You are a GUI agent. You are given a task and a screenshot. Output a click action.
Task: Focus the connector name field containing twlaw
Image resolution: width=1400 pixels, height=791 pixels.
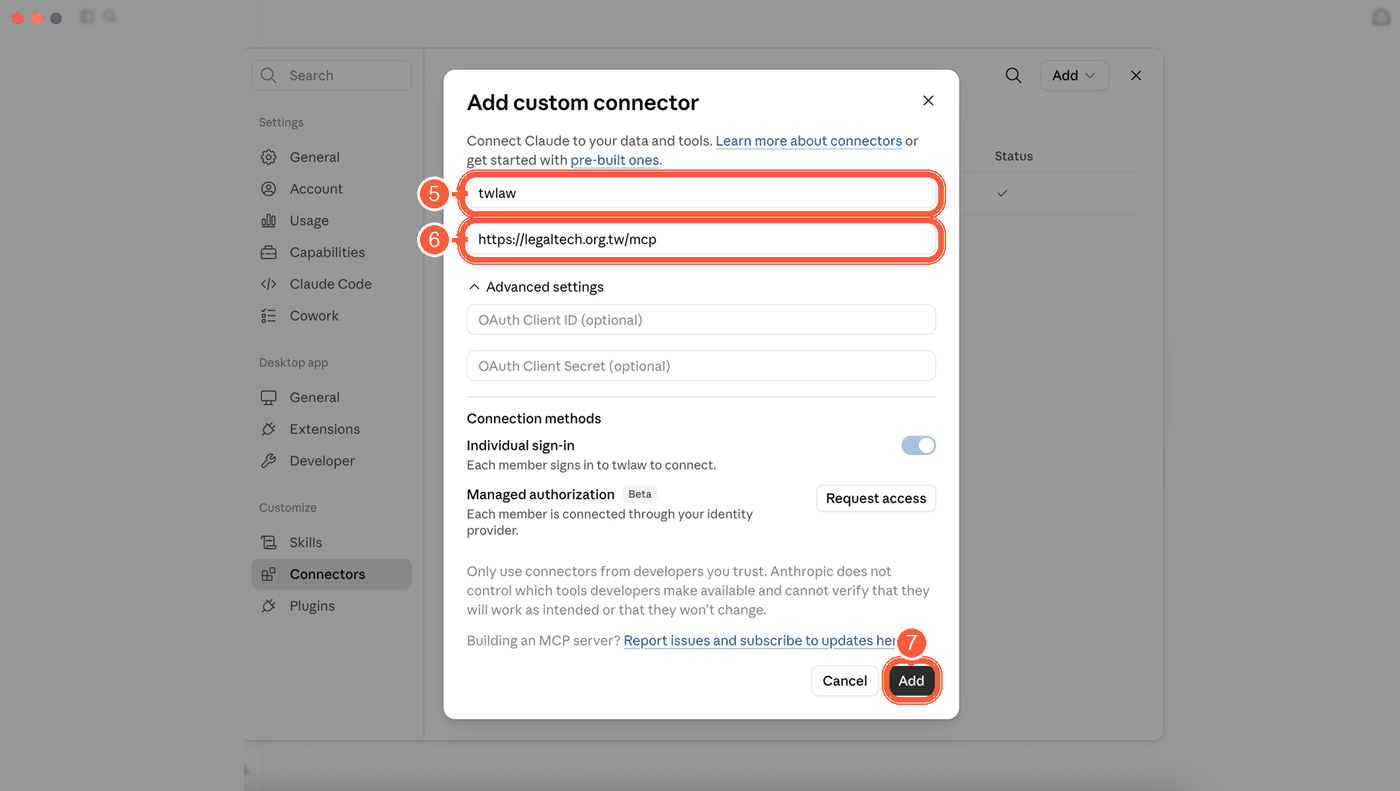701,193
